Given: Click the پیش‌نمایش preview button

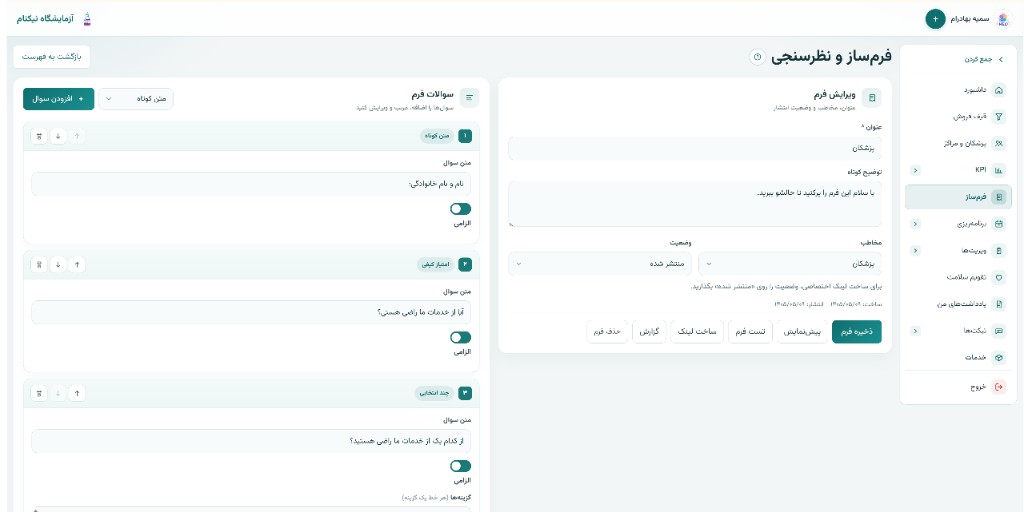Looking at the screenshot, I should (802, 332).
